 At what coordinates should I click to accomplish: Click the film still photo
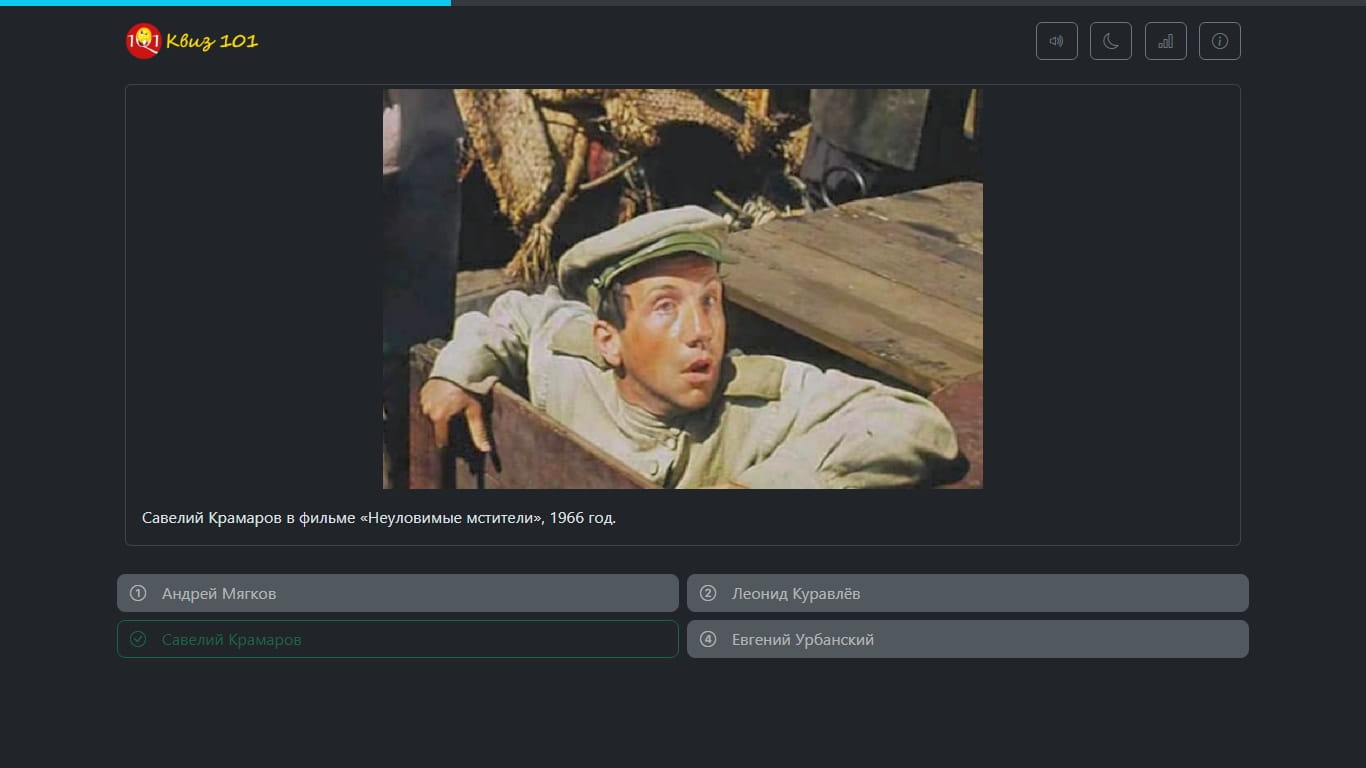683,289
